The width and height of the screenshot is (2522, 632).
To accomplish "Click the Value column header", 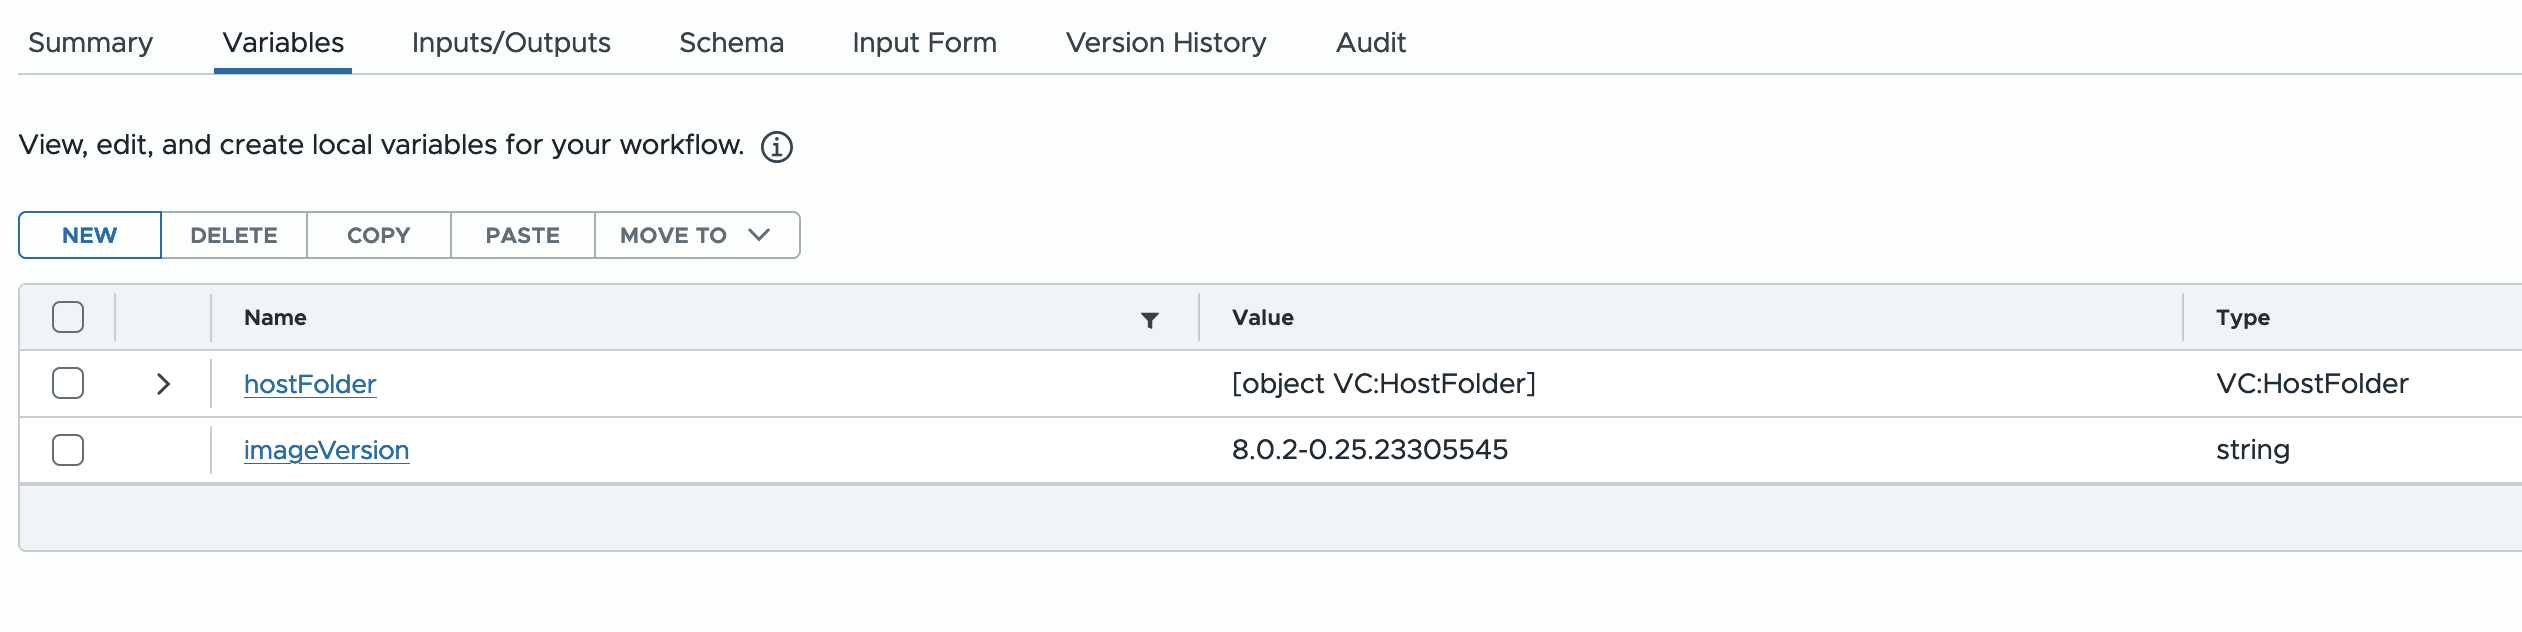I will [1263, 317].
